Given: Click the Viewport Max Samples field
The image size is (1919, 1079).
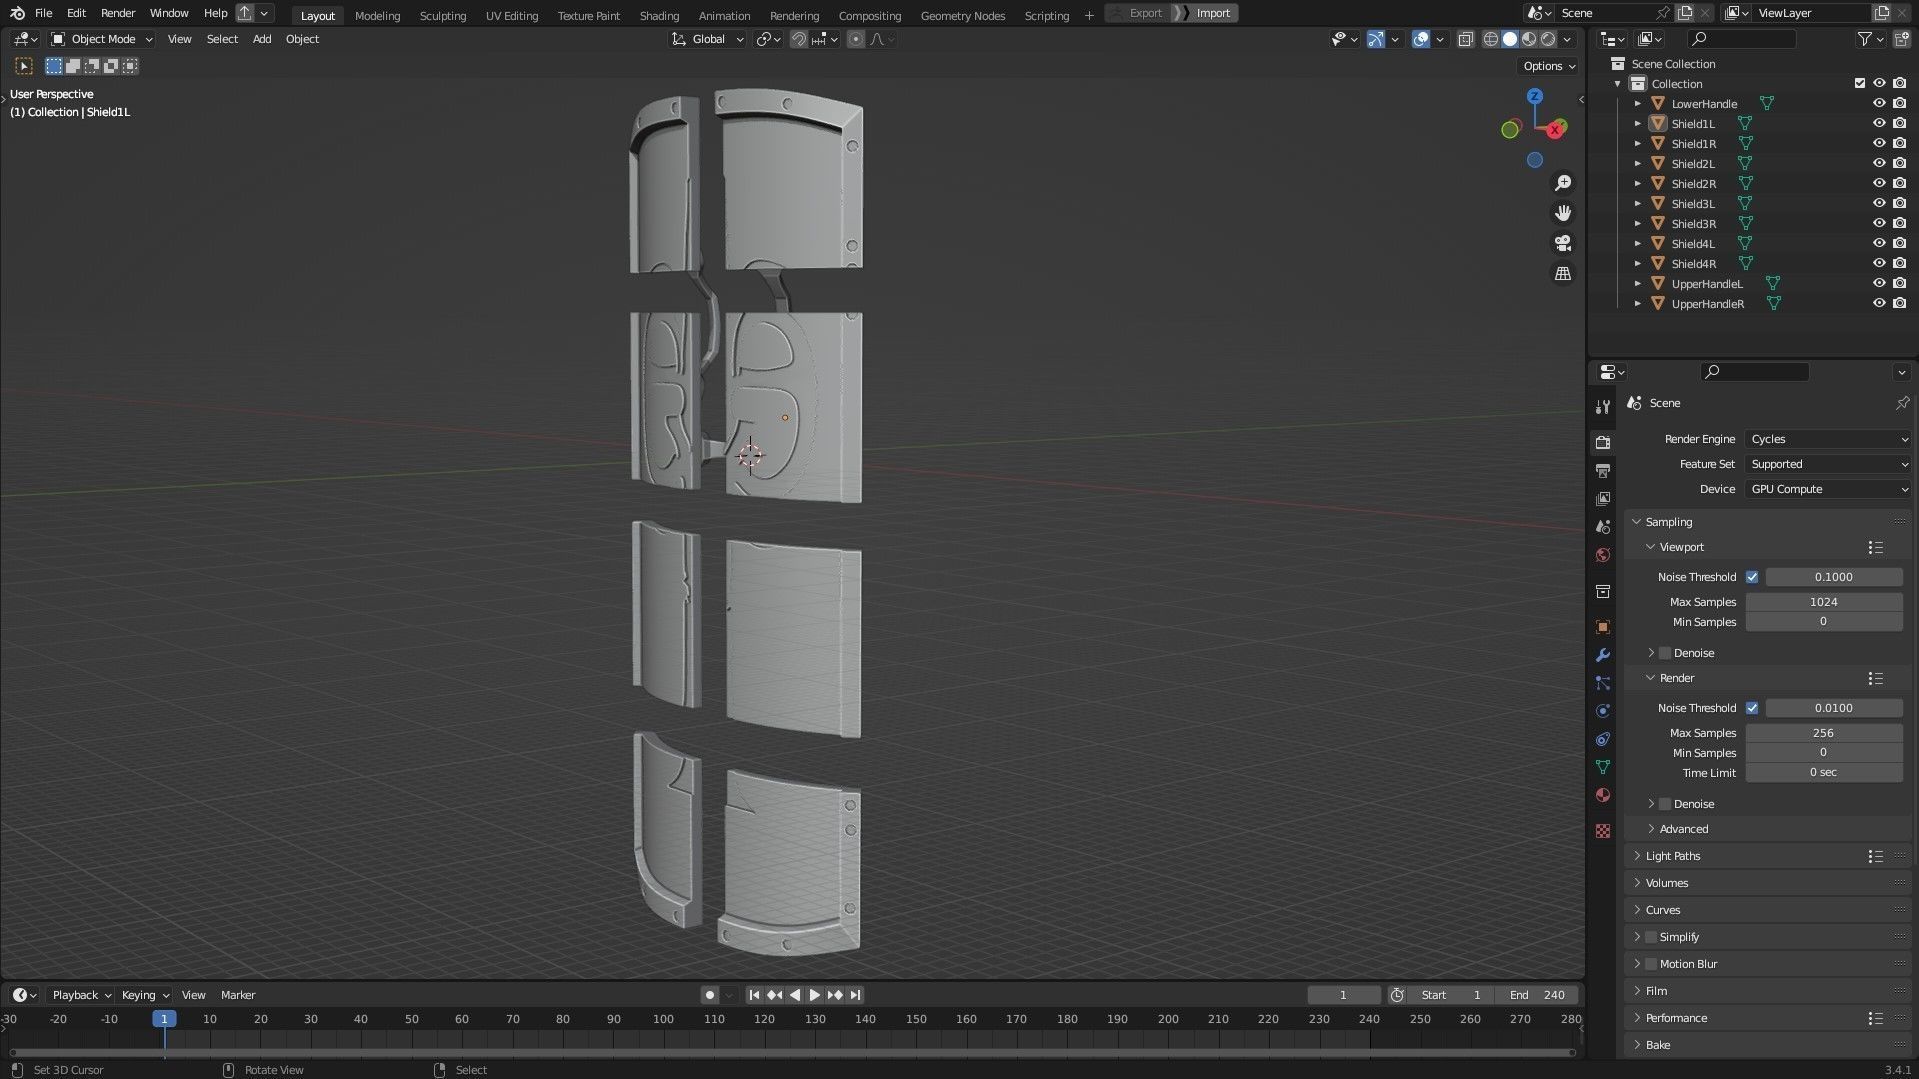Looking at the screenshot, I should [1824, 602].
